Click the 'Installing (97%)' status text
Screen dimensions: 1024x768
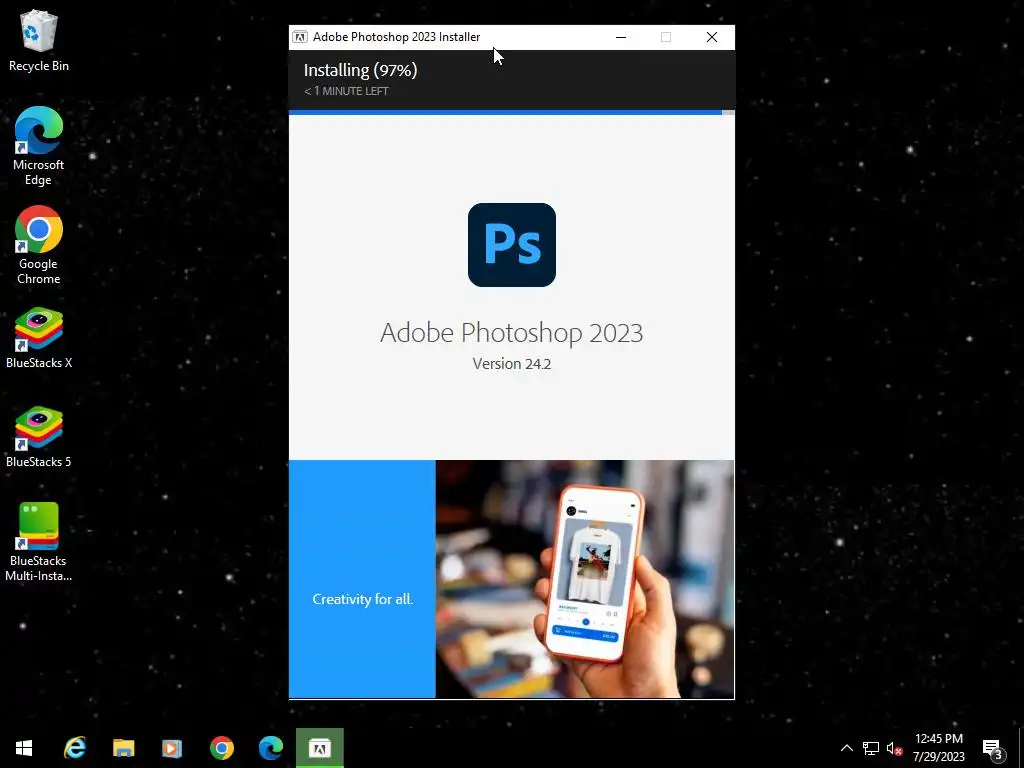pyautogui.click(x=360, y=70)
